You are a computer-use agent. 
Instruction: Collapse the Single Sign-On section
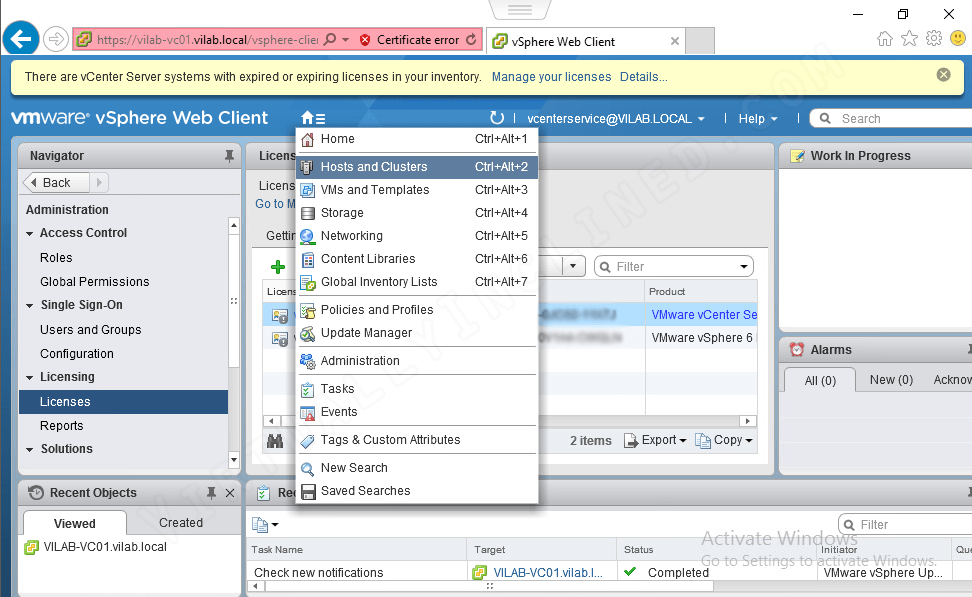click(x=30, y=306)
